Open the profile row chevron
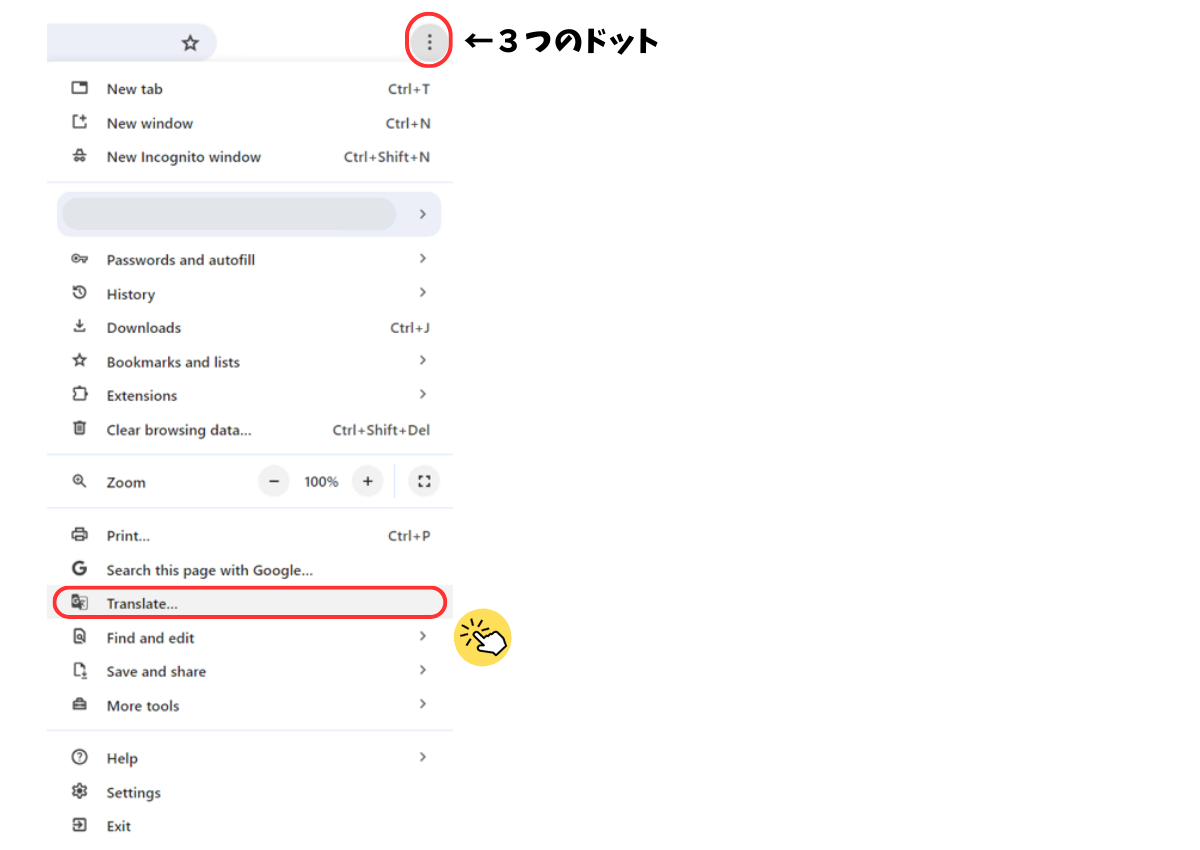This screenshot has width=1200, height=850. click(x=423, y=214)
